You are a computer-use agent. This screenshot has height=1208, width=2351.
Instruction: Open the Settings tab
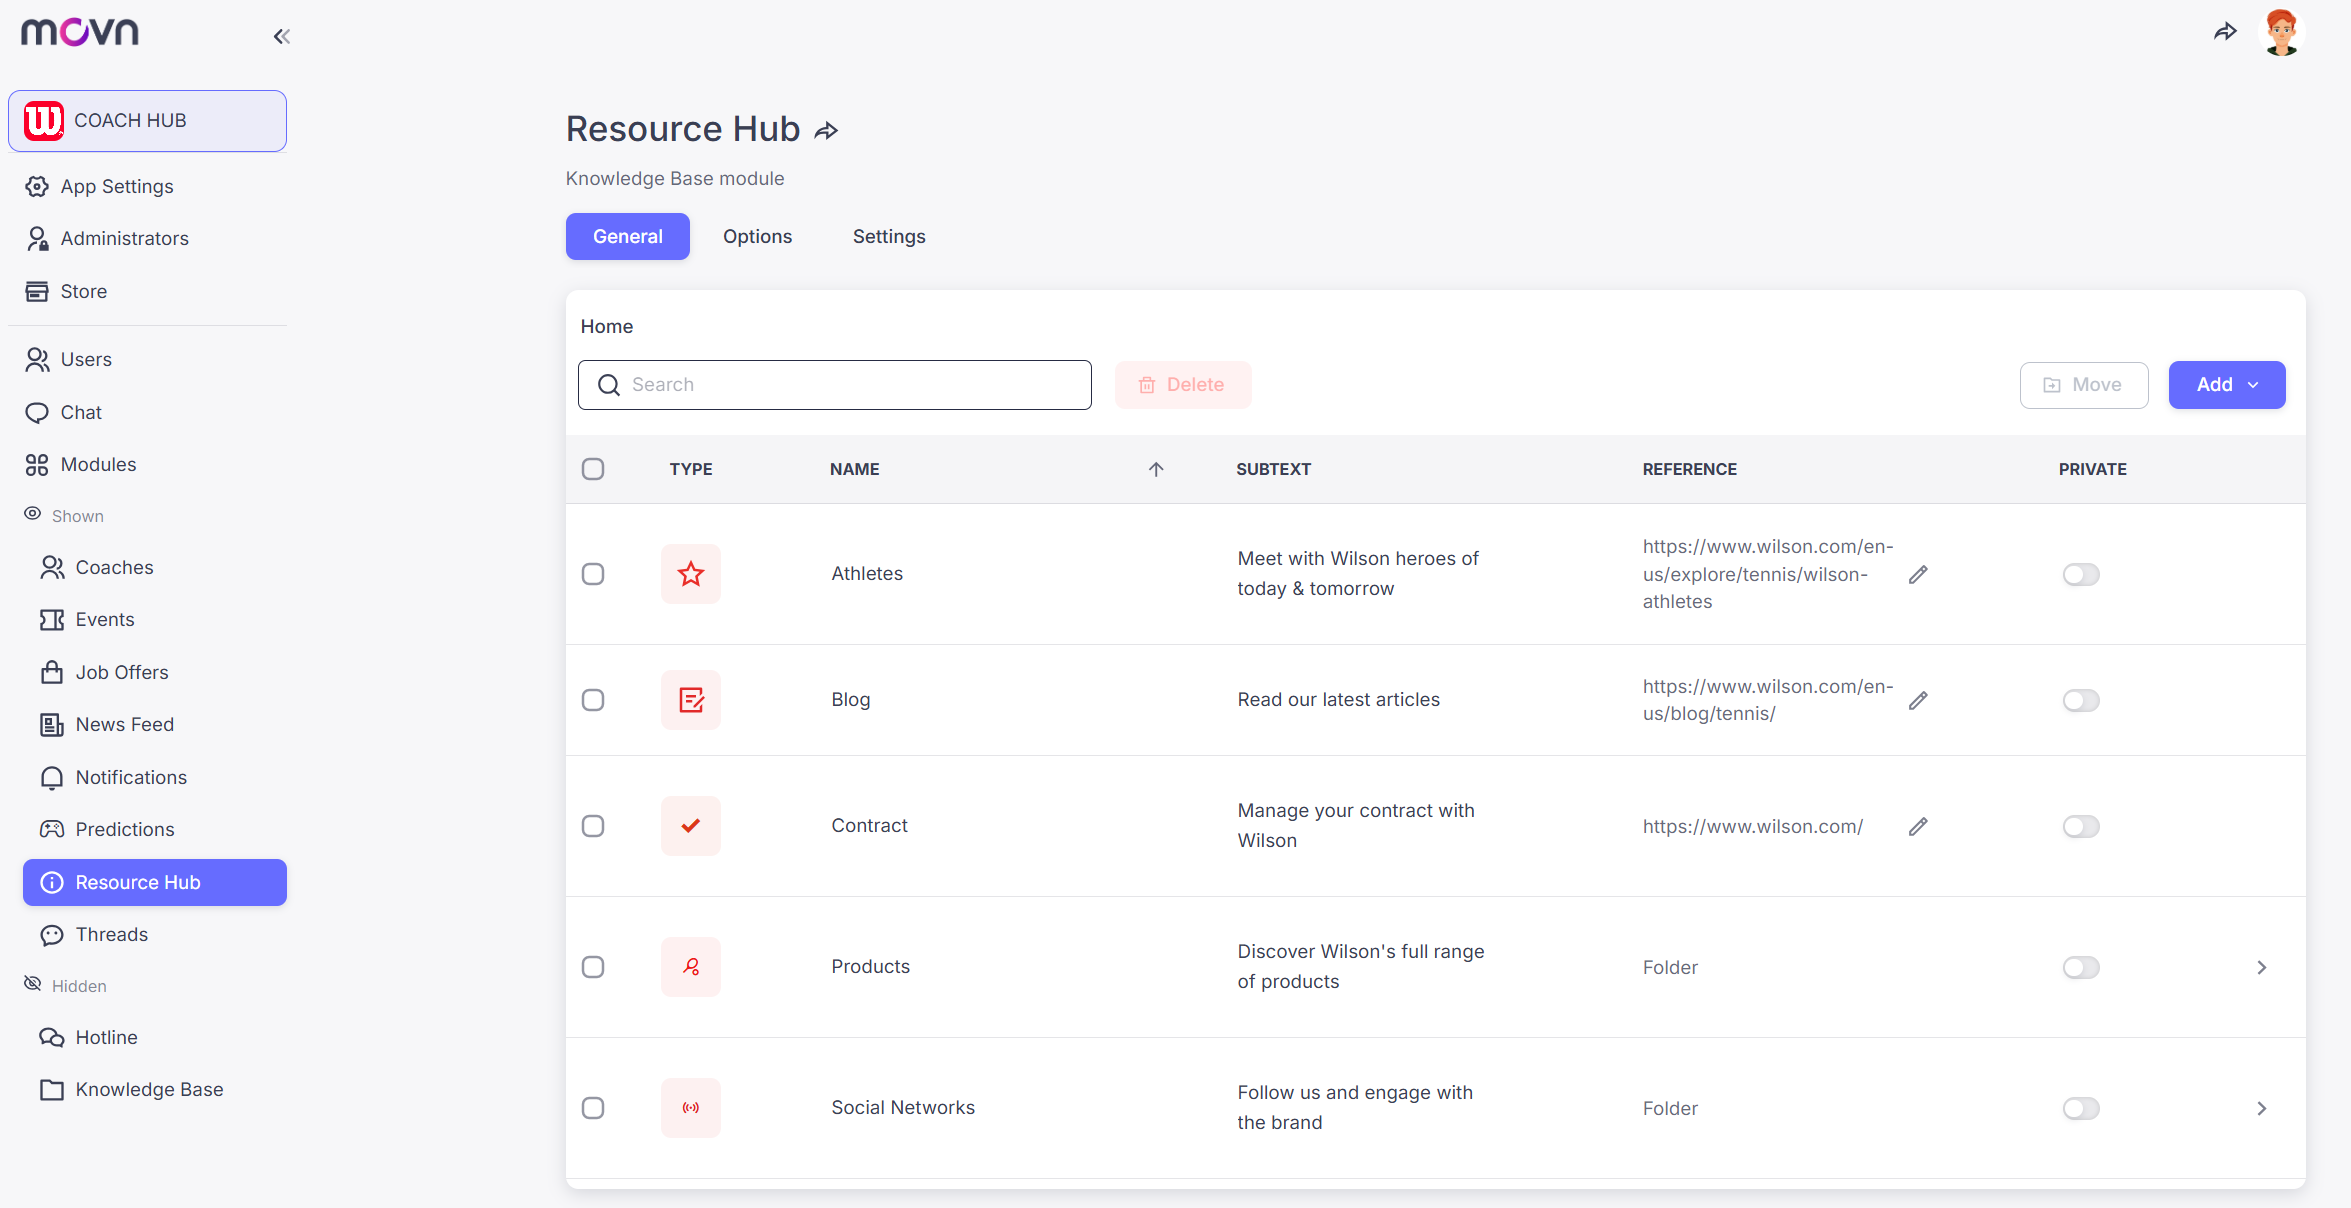click(x=888, y=237)
